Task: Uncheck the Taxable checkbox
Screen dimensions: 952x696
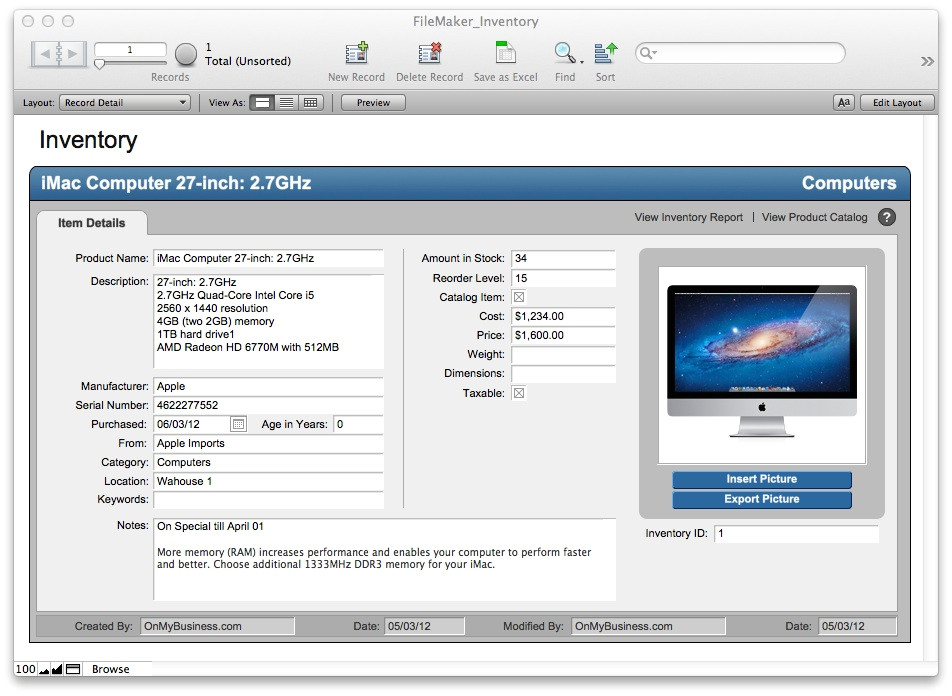Action: coord(519,393)
